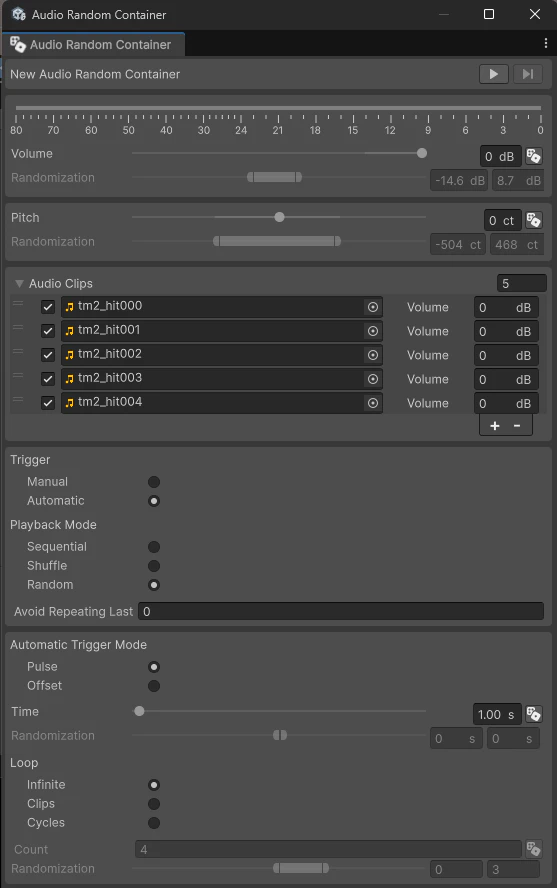The width and height of the screenshot is (557, 888).
Task: Disable the tm2_hit003 clip checkbox
Action: pos(48,379)
